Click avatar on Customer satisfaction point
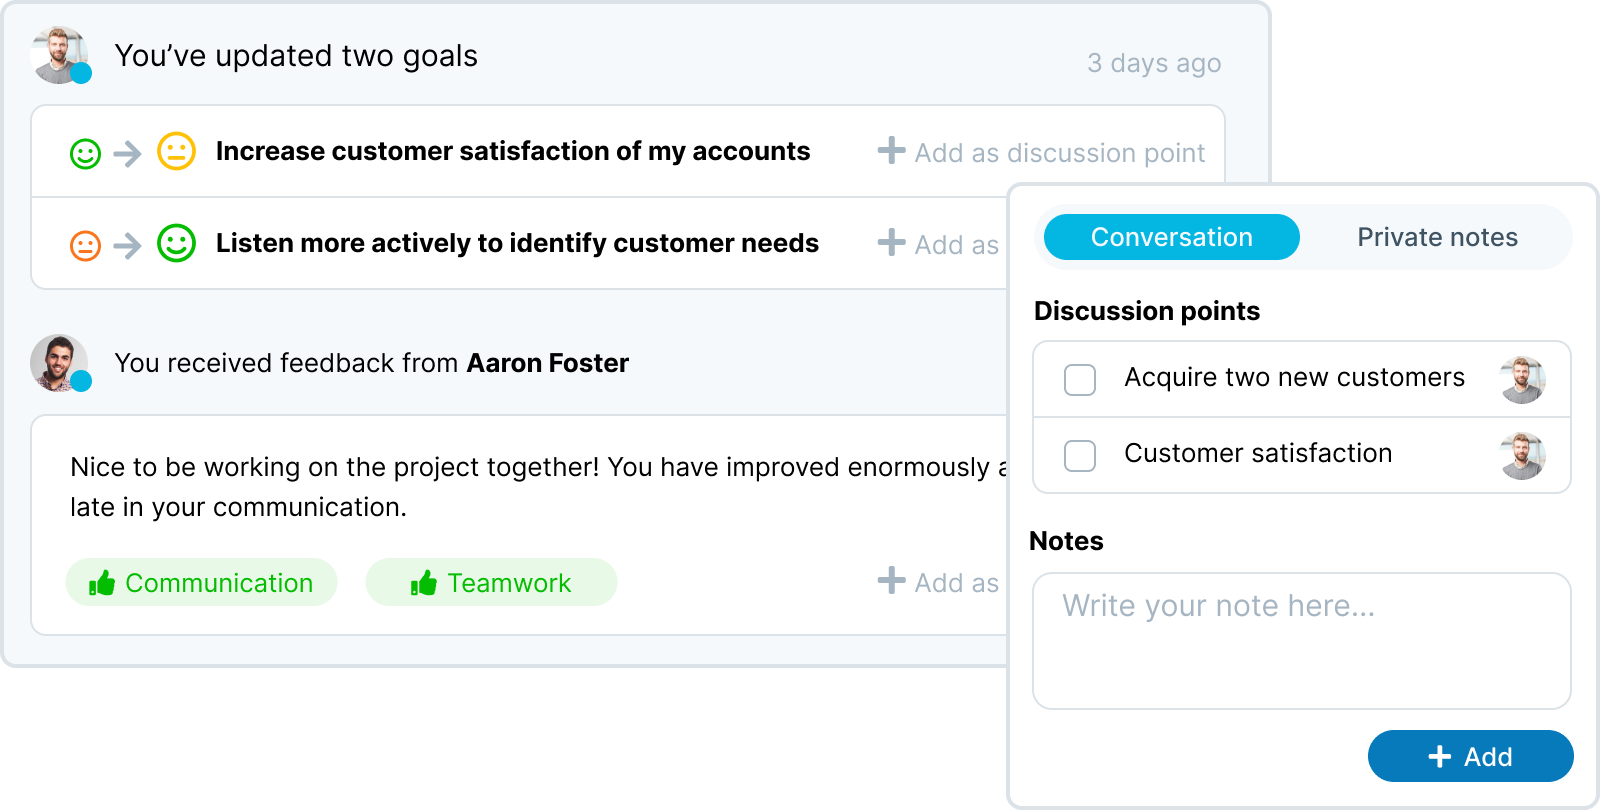This screenshot has width=1600, height=810. [1522, 455]
